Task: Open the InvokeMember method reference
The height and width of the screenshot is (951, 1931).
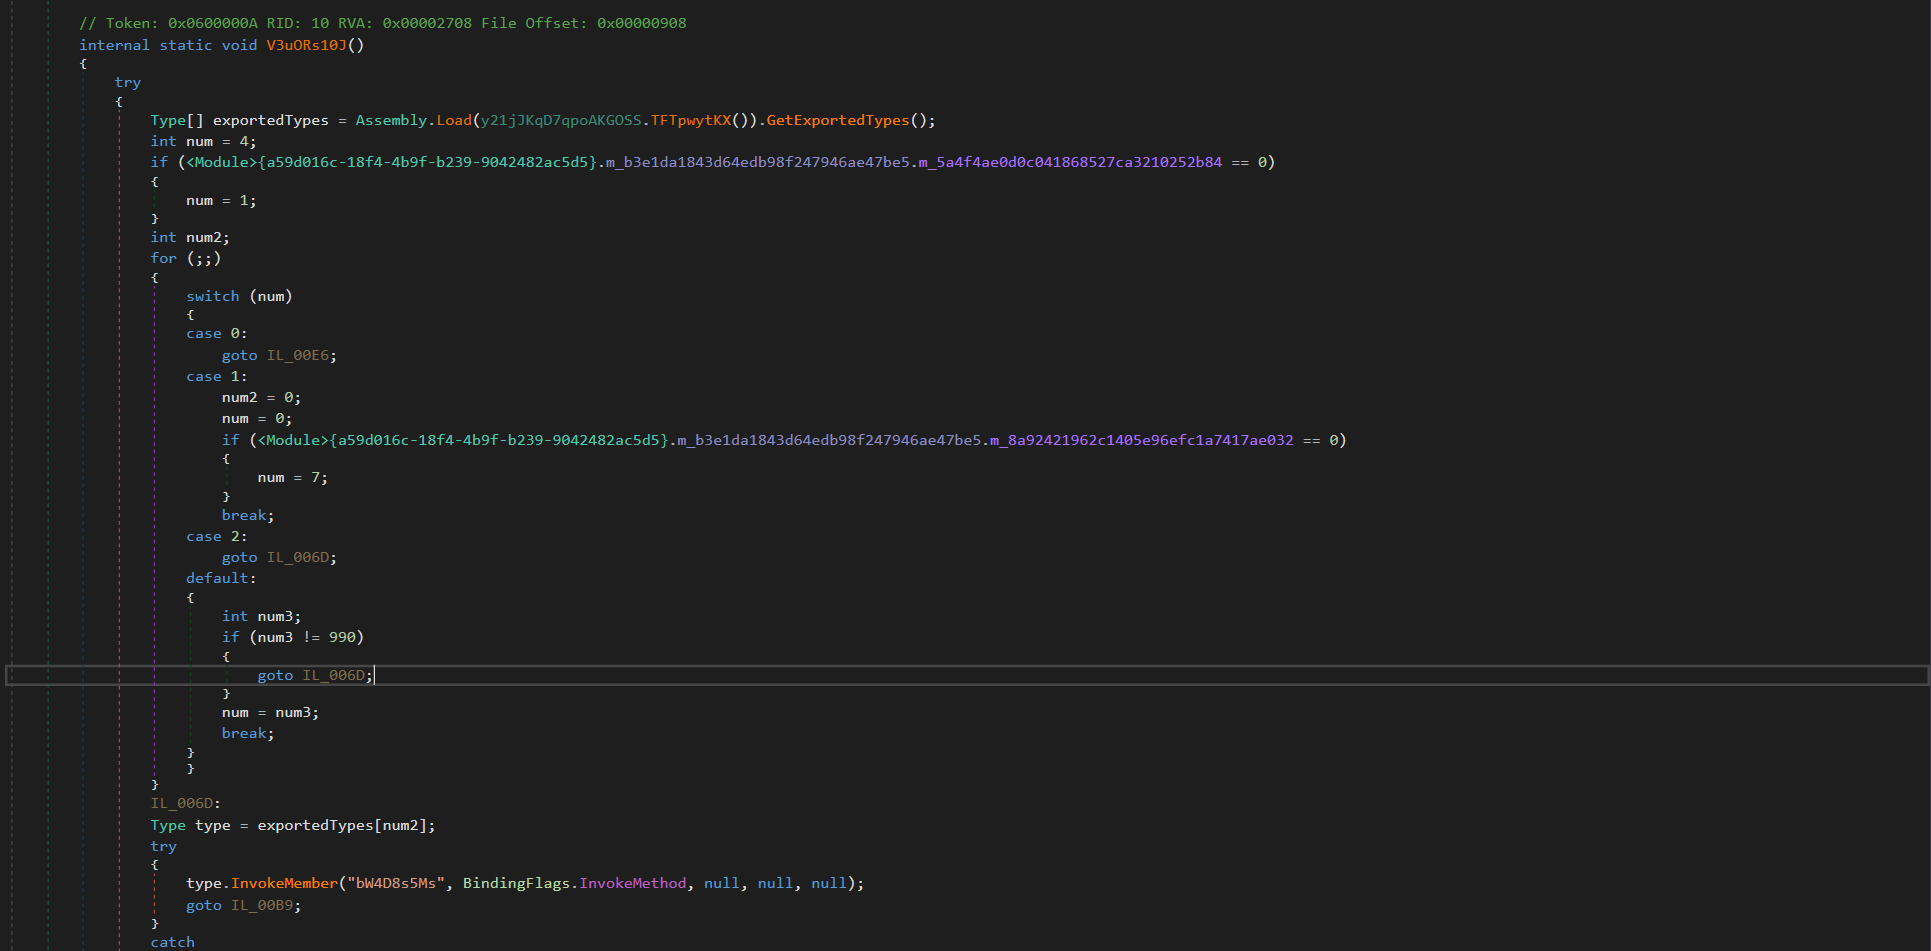Action: click(x=284, y=883)
